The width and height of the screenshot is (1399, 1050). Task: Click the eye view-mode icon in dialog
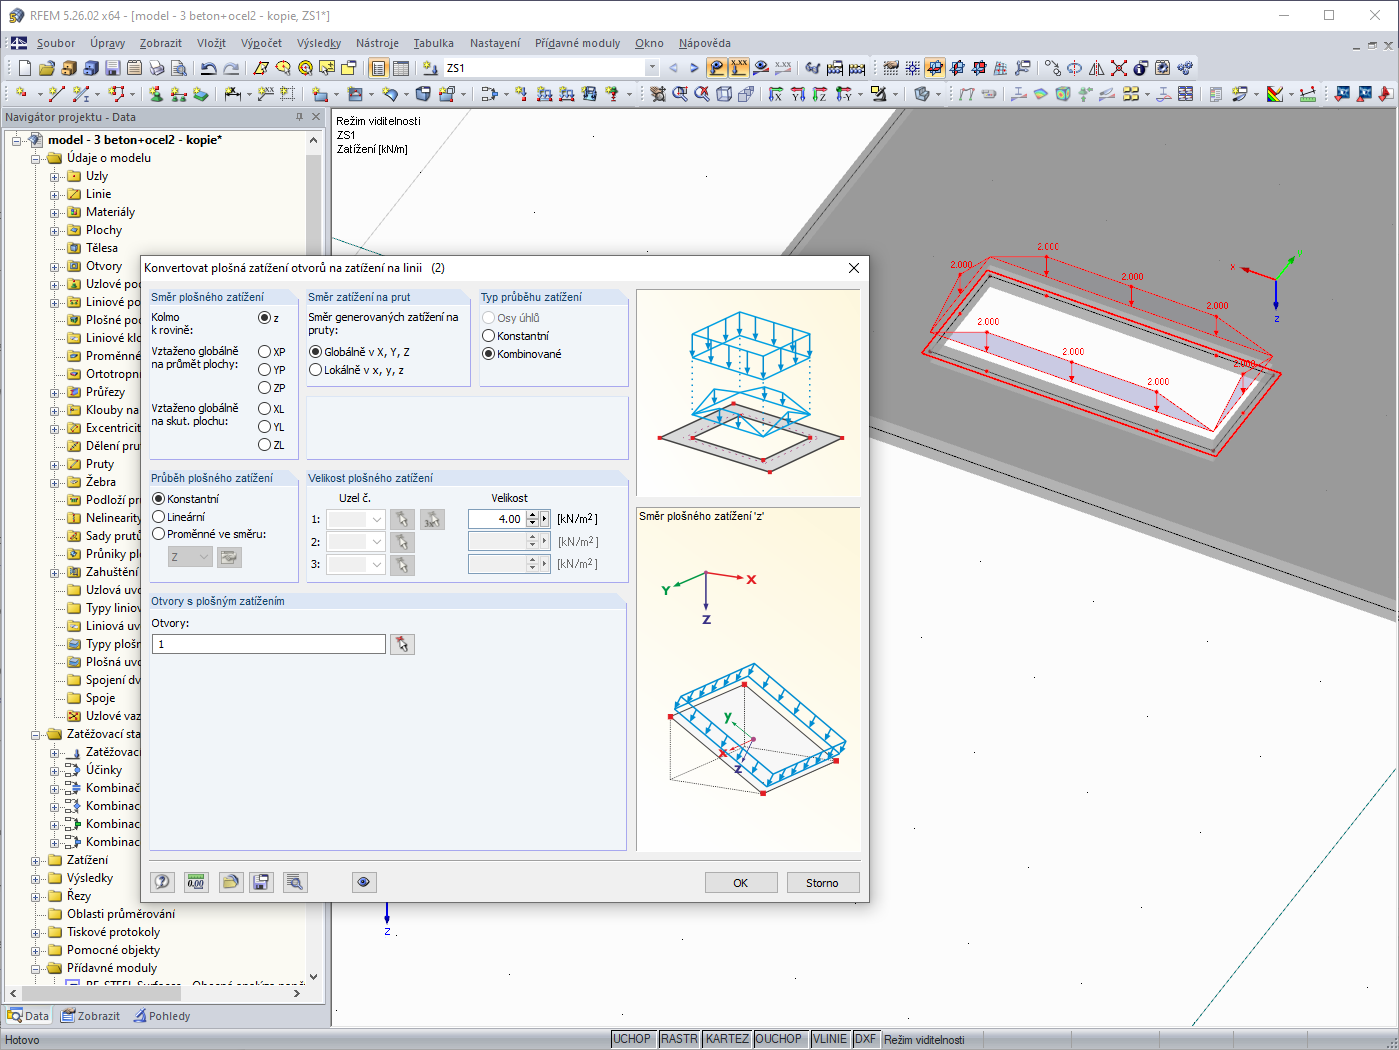(364, 882)
